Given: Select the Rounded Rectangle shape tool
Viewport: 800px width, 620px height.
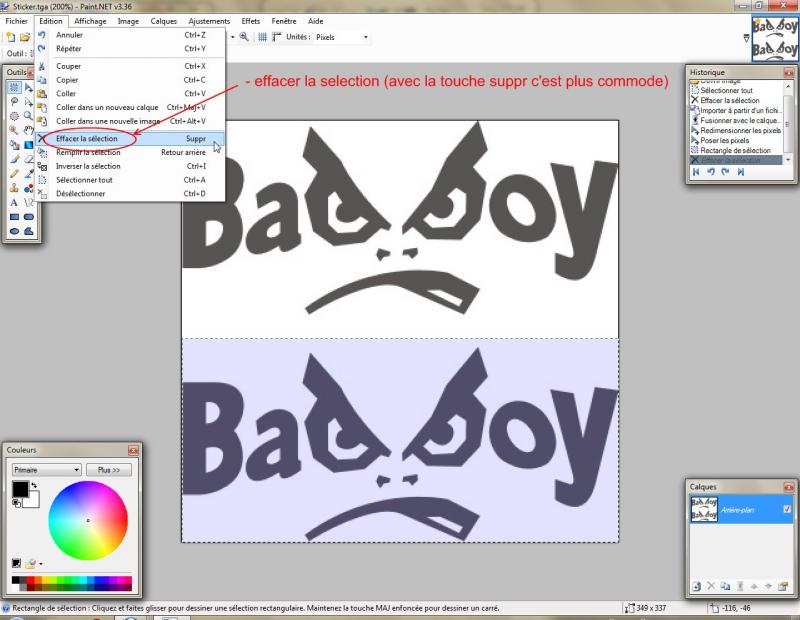Looking at the screenshot, I should click(x=29, y=217).
